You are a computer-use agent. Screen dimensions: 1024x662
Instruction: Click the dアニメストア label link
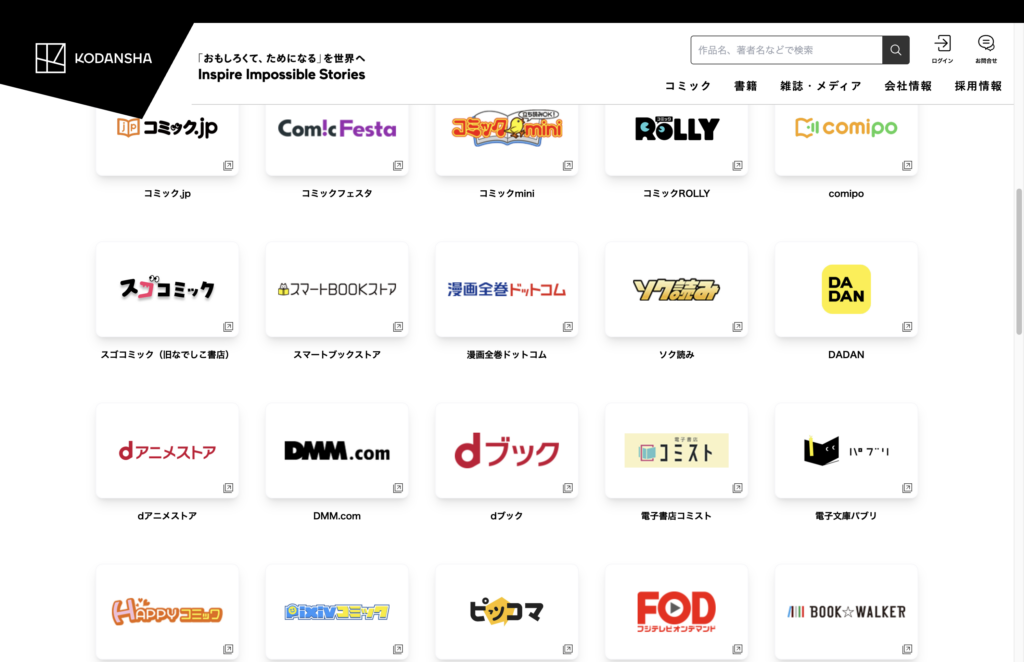coord(167,516)
